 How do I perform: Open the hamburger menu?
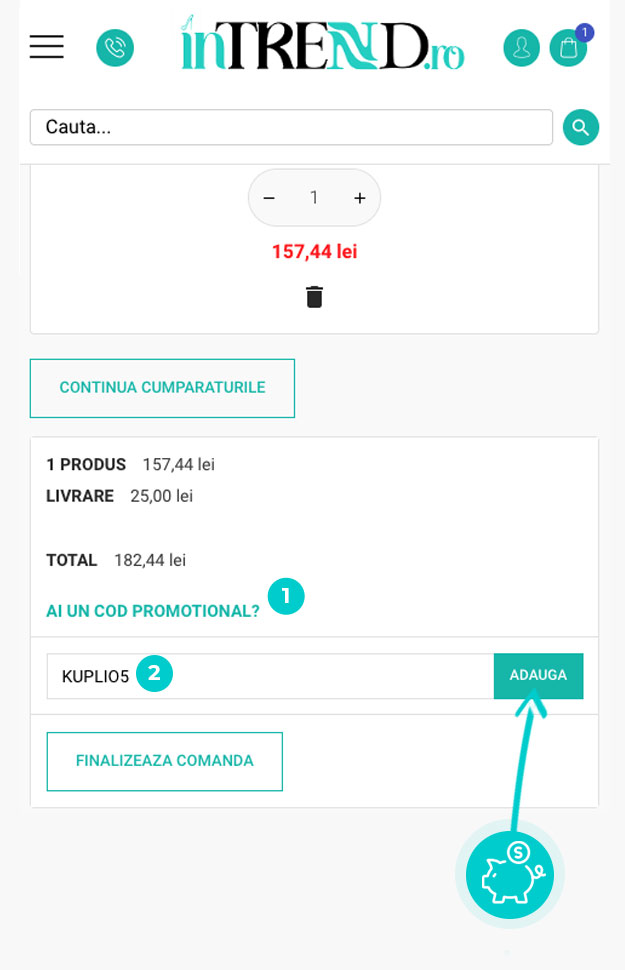[46, 47]
